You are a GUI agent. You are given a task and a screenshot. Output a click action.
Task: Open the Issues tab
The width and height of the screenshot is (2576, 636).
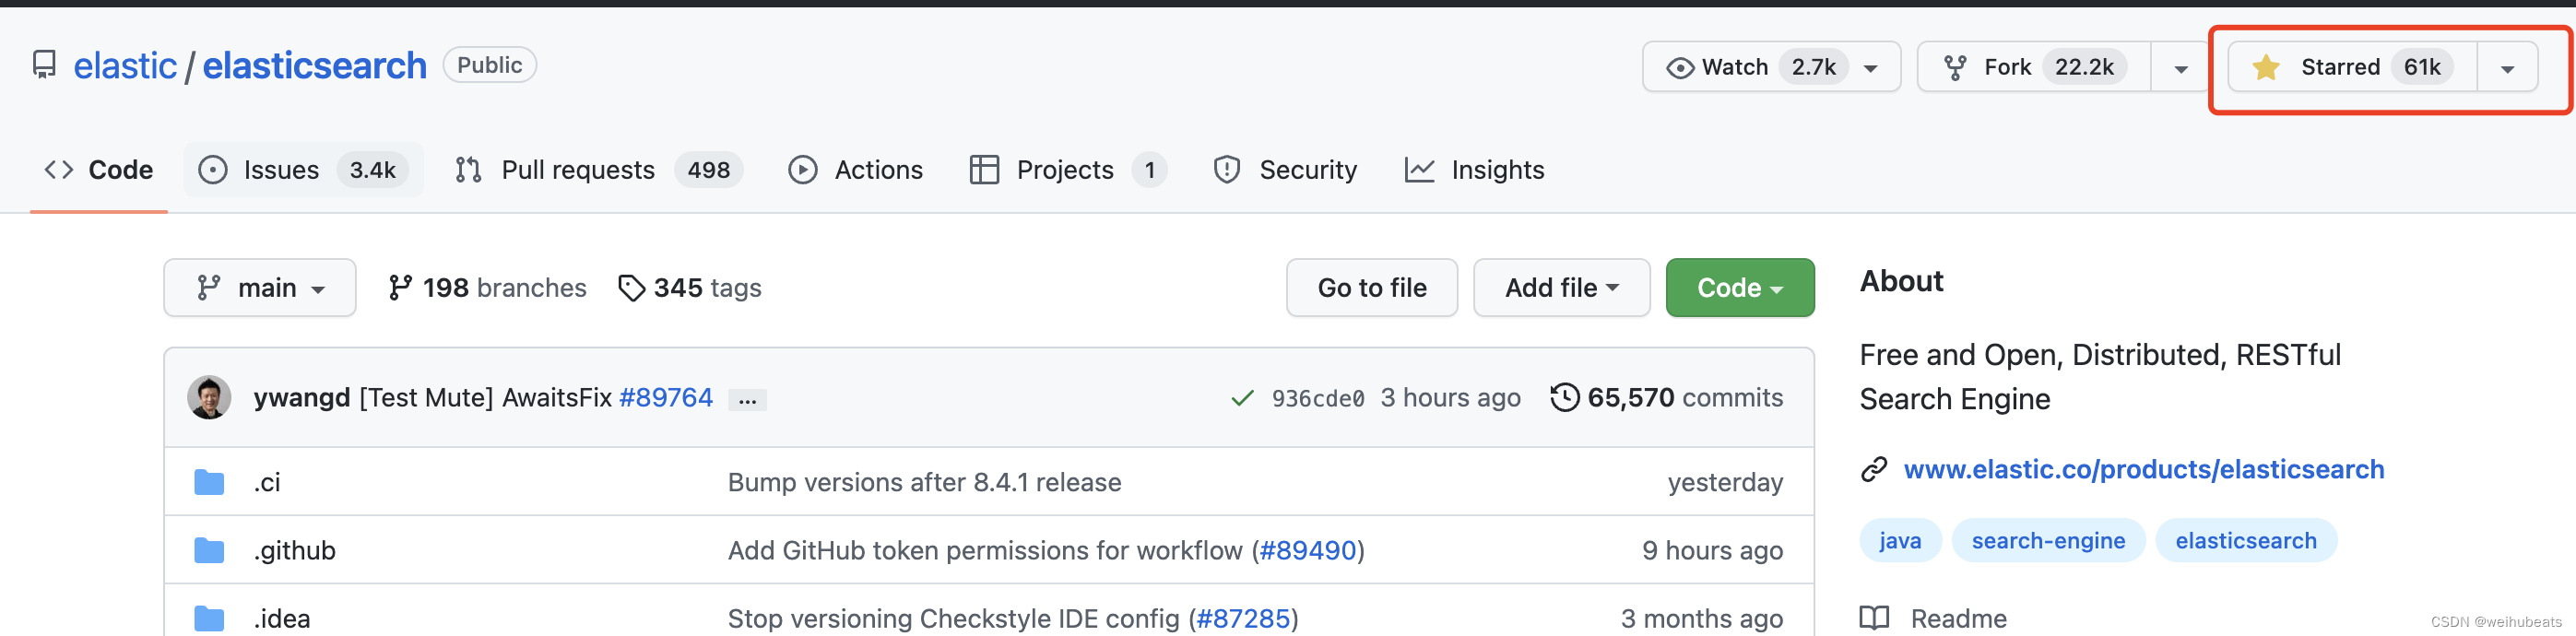[303, 170]
